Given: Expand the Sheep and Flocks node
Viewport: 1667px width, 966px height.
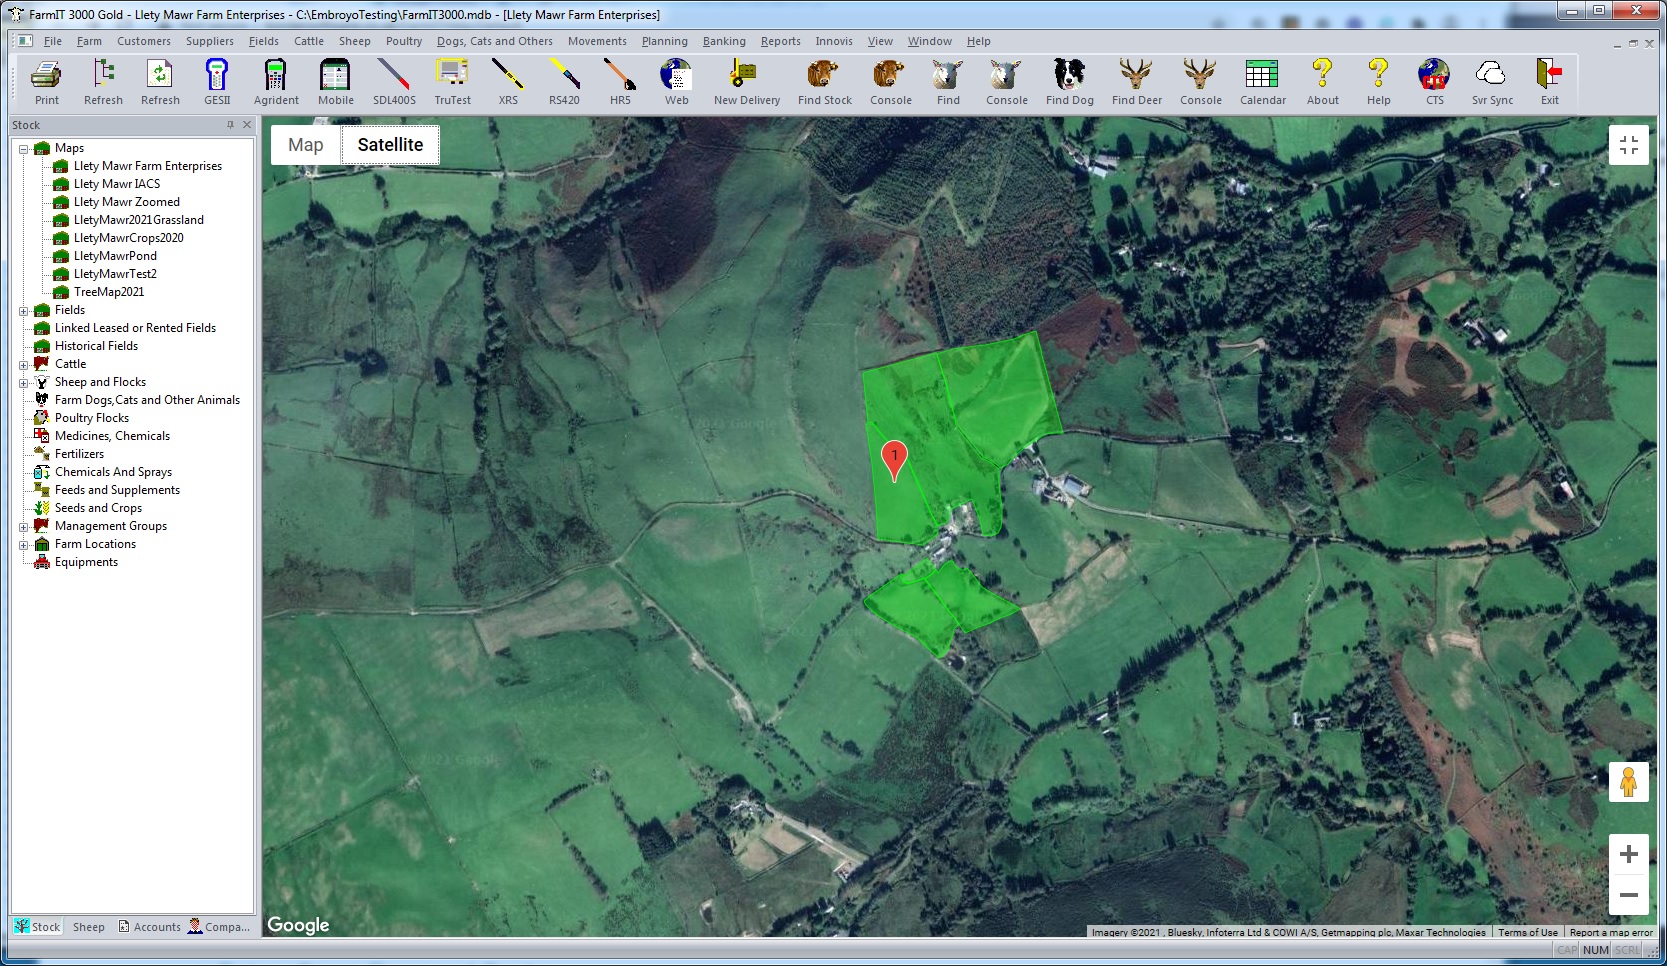Looking at the screenshot, I should click(x=23, y=383).
